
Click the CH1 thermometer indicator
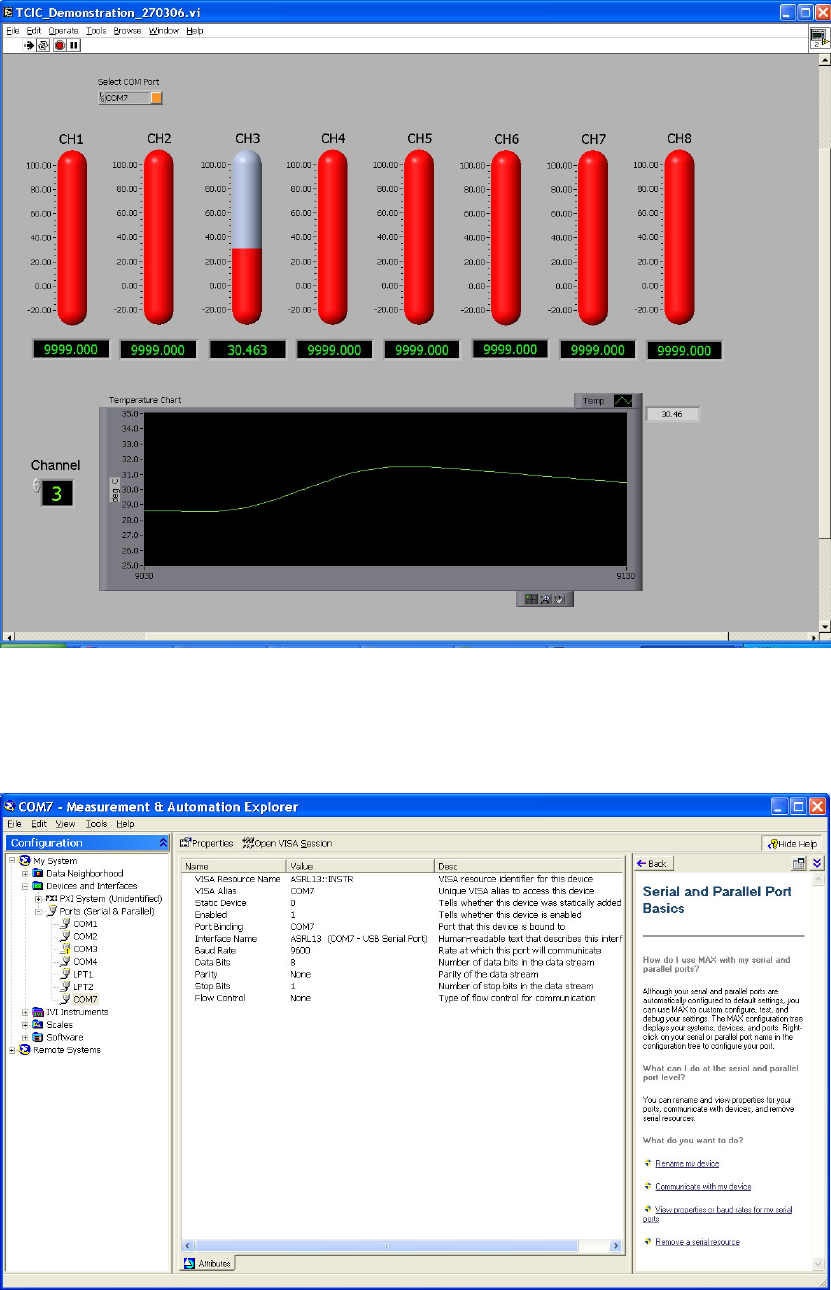pos(72,238)
